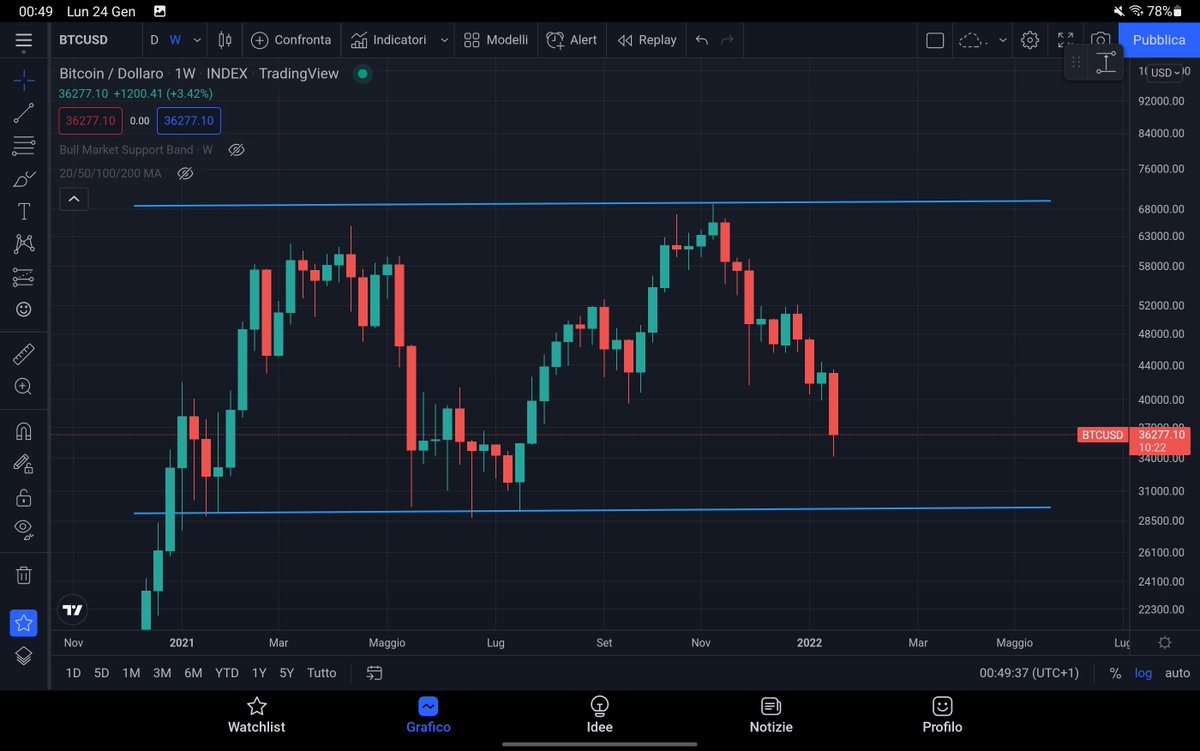The width and height of the screenshot is (1200, 751).
Task: Activate the zoom in tool
Action: click(24, 386)
